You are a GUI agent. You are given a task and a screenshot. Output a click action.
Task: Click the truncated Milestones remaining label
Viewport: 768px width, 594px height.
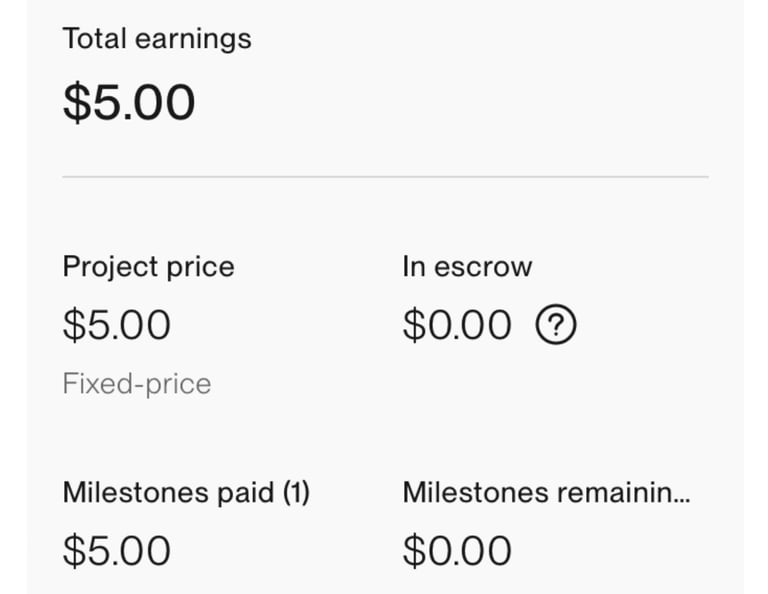coord(547,492)
